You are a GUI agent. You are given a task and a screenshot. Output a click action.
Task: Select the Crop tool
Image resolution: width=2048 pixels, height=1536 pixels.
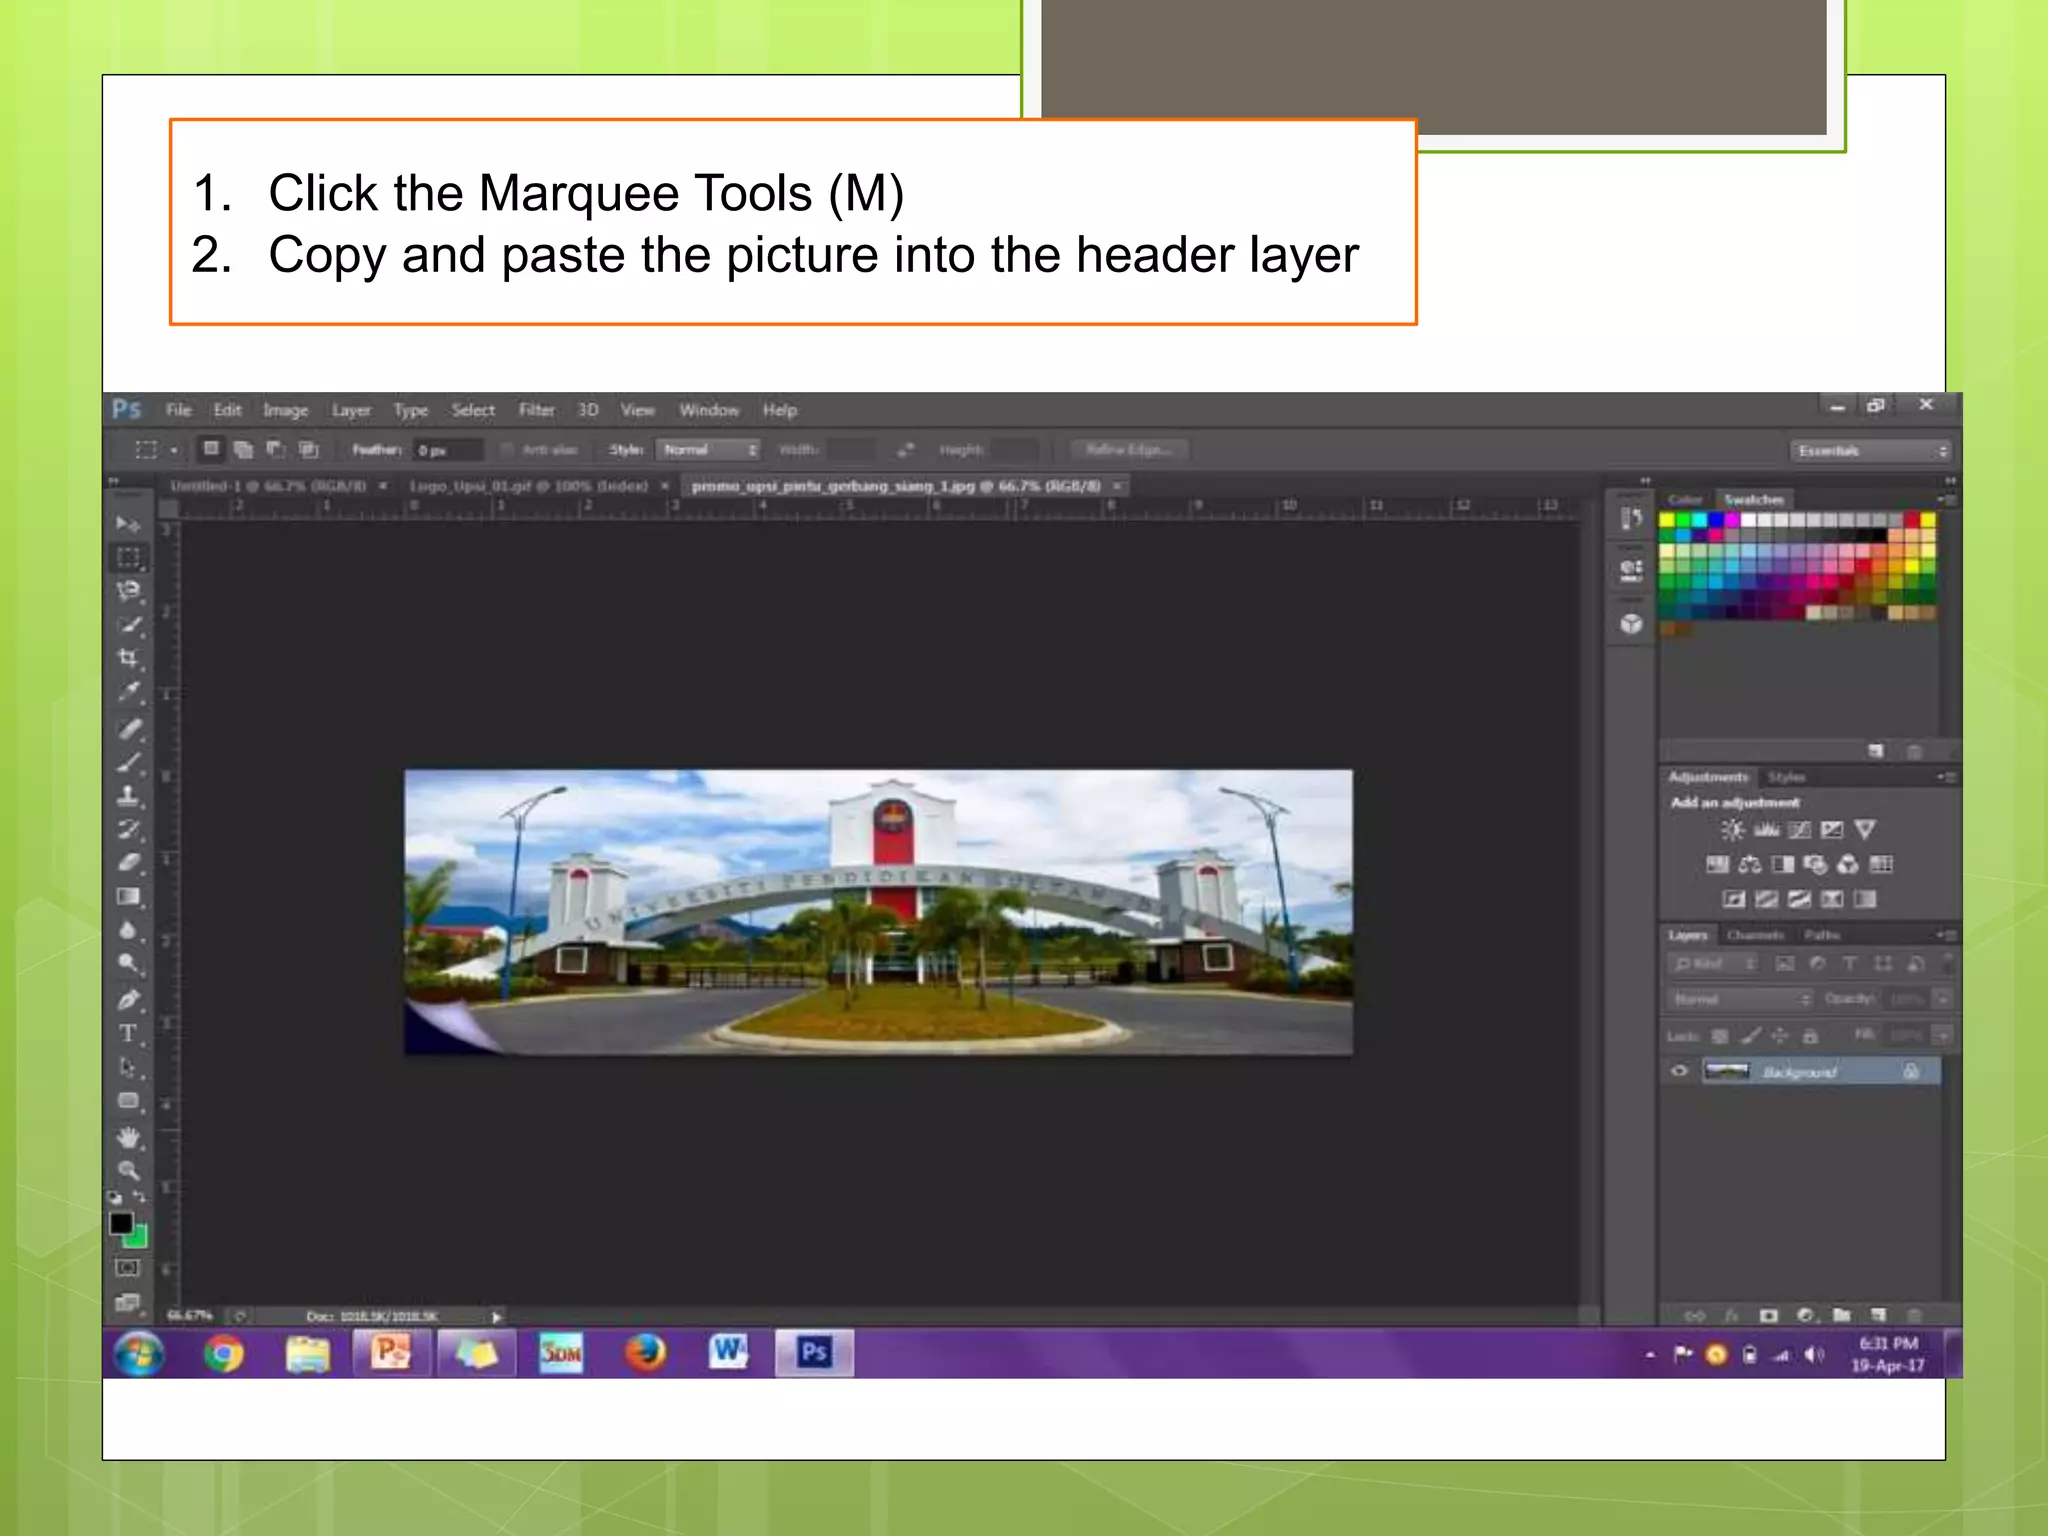point(129,658)
